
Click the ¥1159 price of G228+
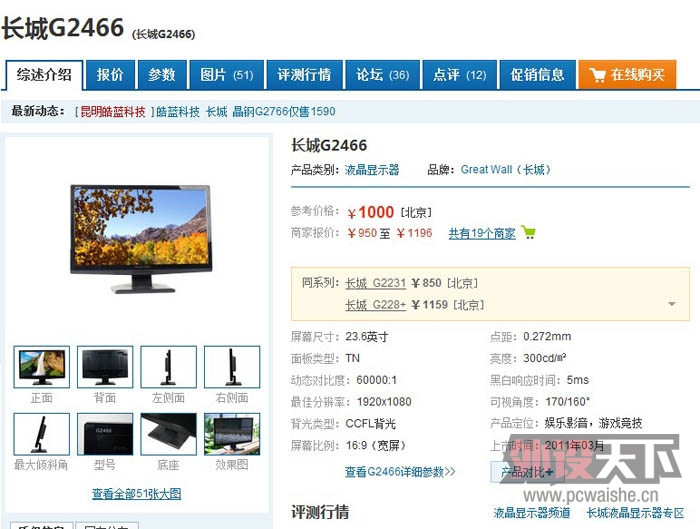pyautogui.click(x=429, y=305)
